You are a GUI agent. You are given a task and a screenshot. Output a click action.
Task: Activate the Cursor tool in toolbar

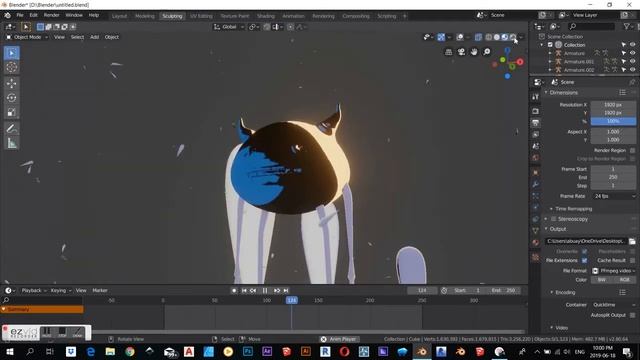(x=11, y=67)
